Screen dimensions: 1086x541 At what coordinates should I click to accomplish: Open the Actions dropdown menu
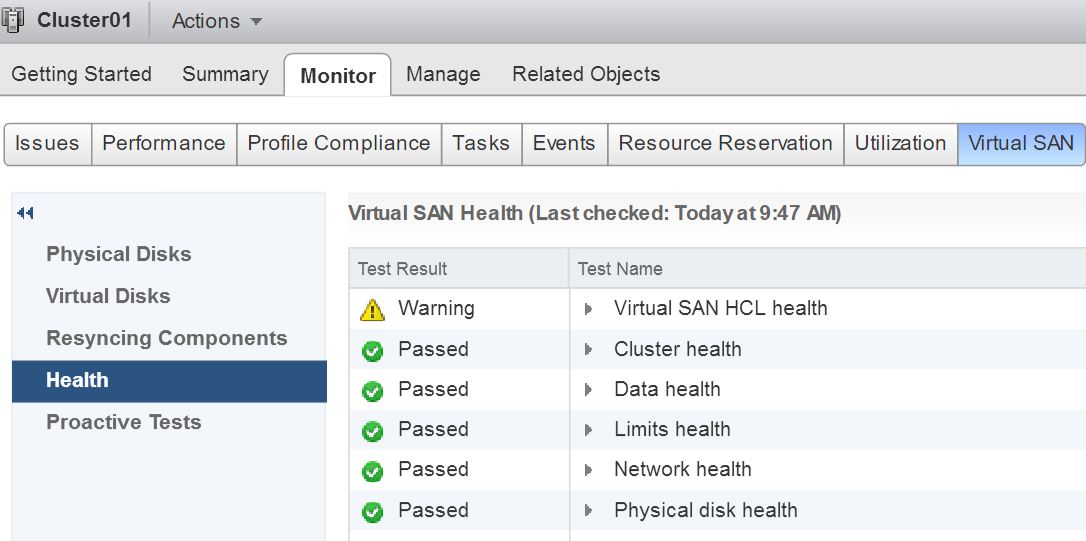pos(216,21)
